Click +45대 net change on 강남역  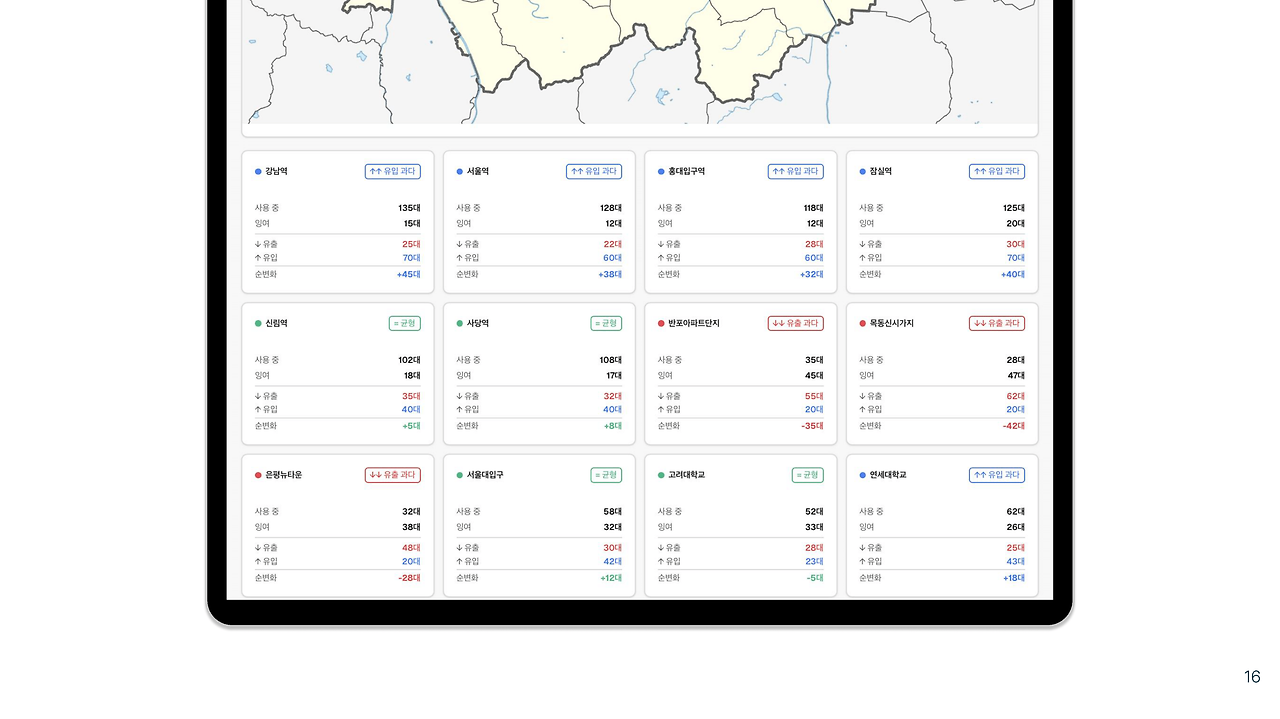click(x=408, y=274)
